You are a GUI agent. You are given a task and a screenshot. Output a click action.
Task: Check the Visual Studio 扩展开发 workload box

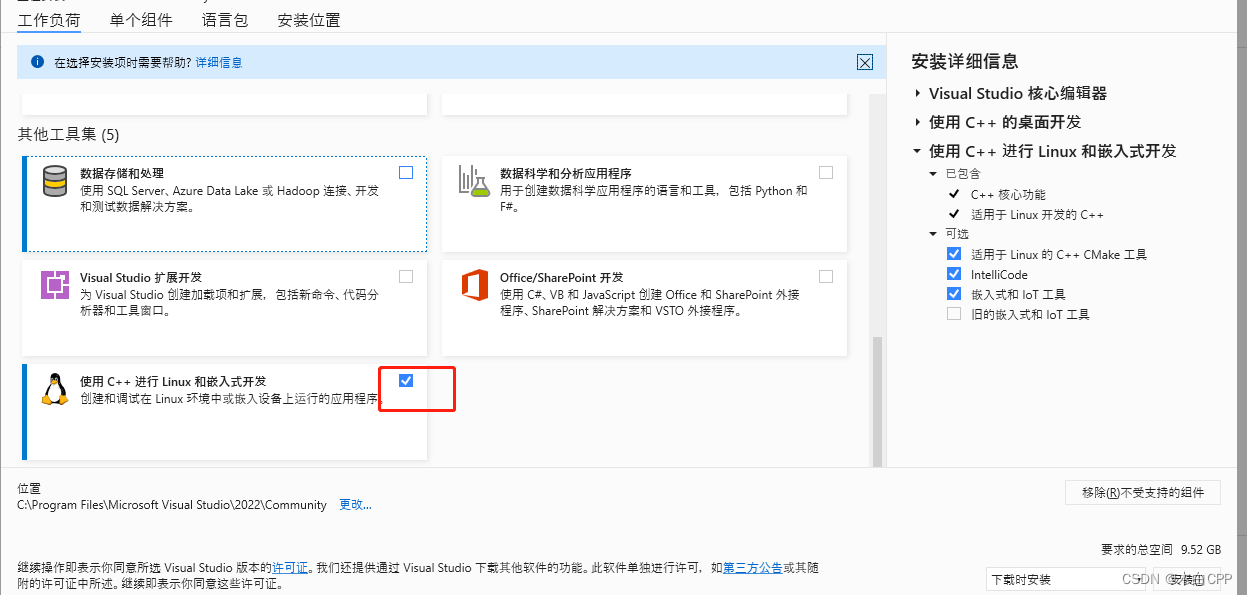click(406, 276)
